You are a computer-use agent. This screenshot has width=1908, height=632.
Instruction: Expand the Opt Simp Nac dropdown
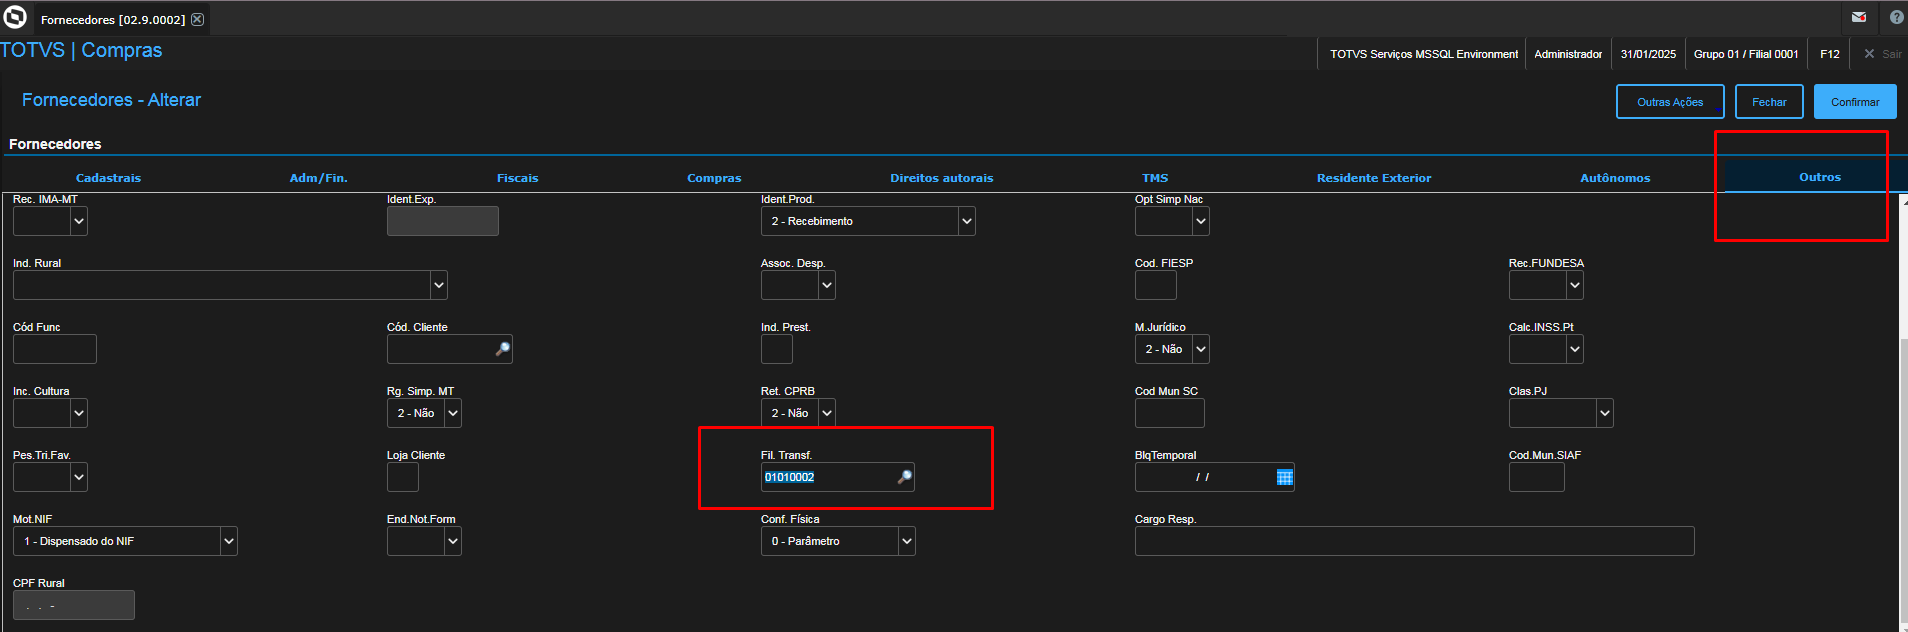pos(1201,221)
